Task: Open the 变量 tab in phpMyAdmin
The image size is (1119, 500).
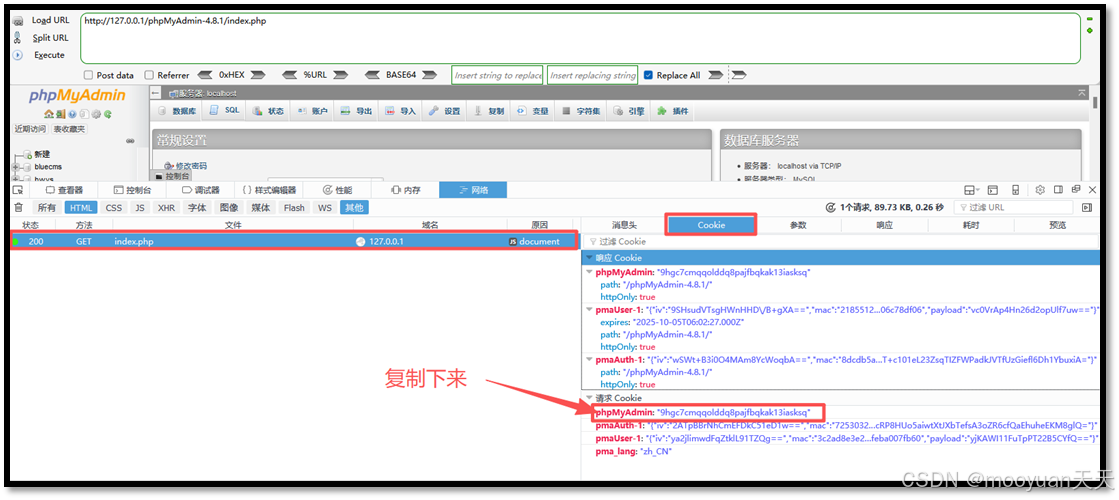Action: pyautogui.click(x=533, y=111)
